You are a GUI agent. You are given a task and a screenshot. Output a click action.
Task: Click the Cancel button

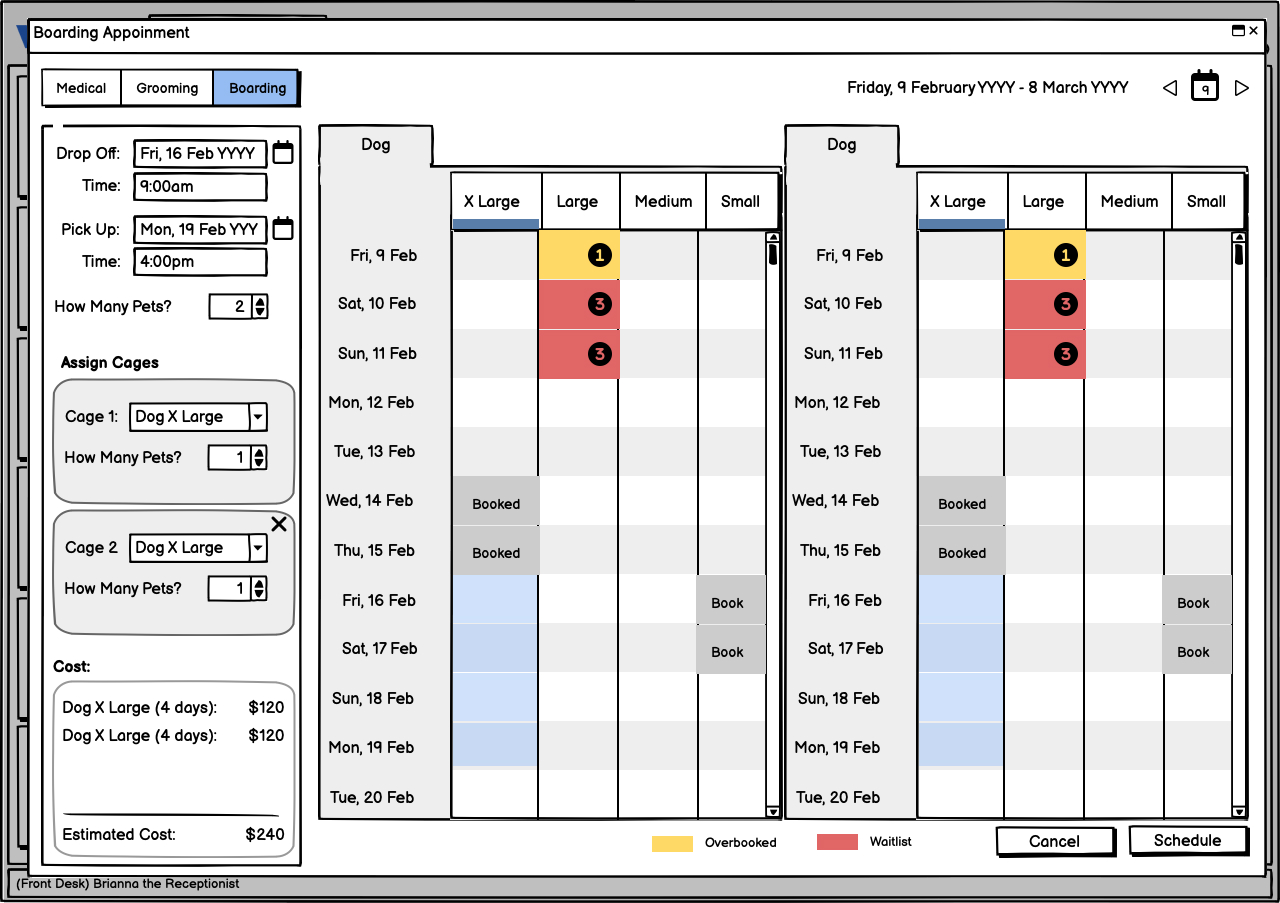[x=1054, y=842]
